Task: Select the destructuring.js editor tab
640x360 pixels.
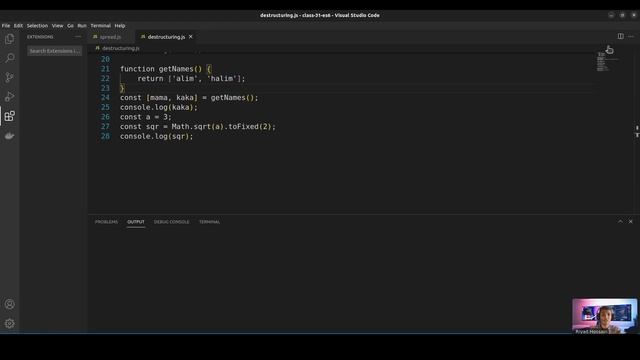Action: 166,37
